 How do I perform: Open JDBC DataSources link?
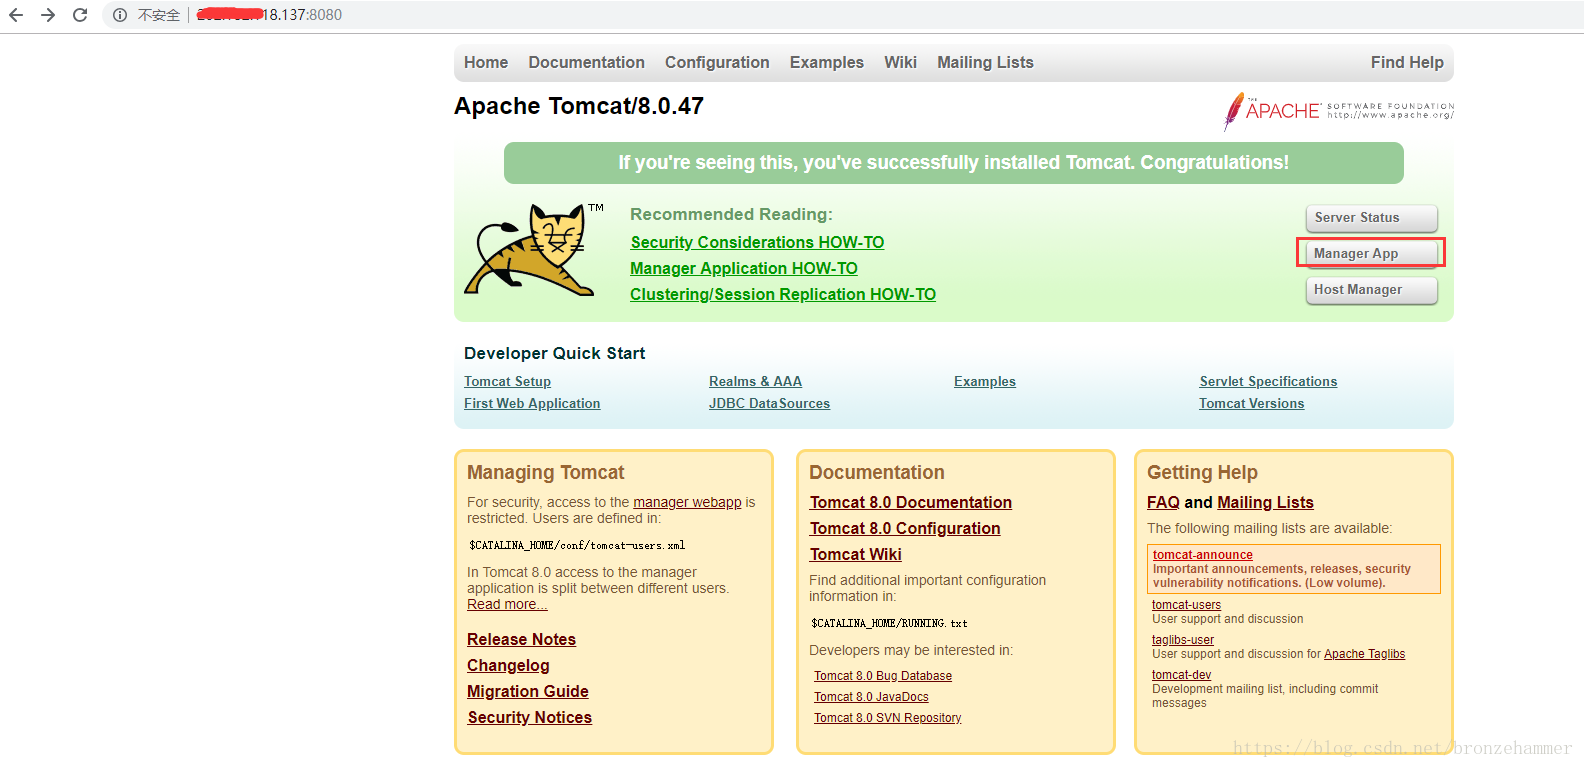point(769,403)
